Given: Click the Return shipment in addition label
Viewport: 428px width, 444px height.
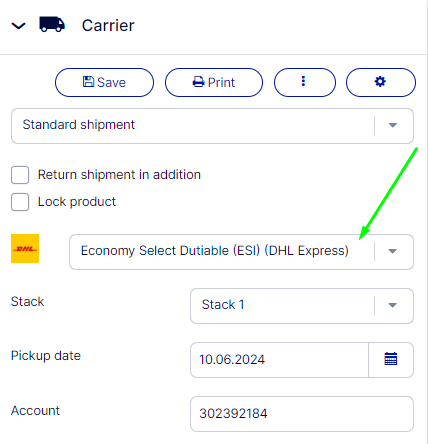Looking at the screenshot, I should 119,175.
